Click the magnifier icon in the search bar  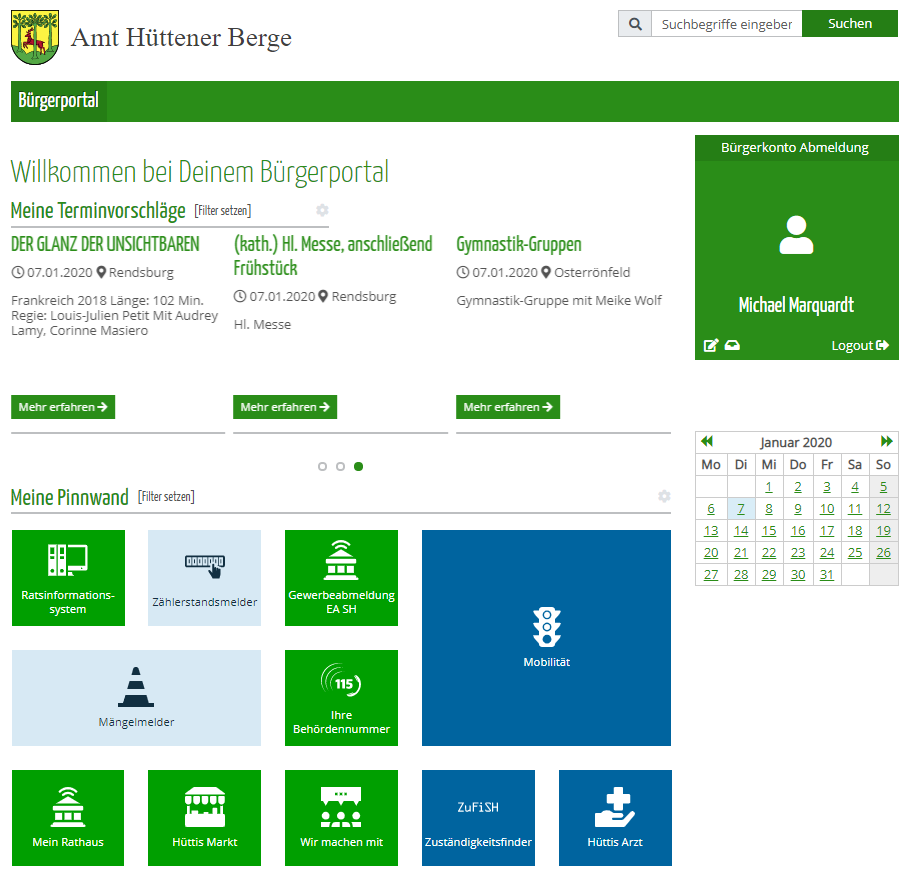(634, 23)
